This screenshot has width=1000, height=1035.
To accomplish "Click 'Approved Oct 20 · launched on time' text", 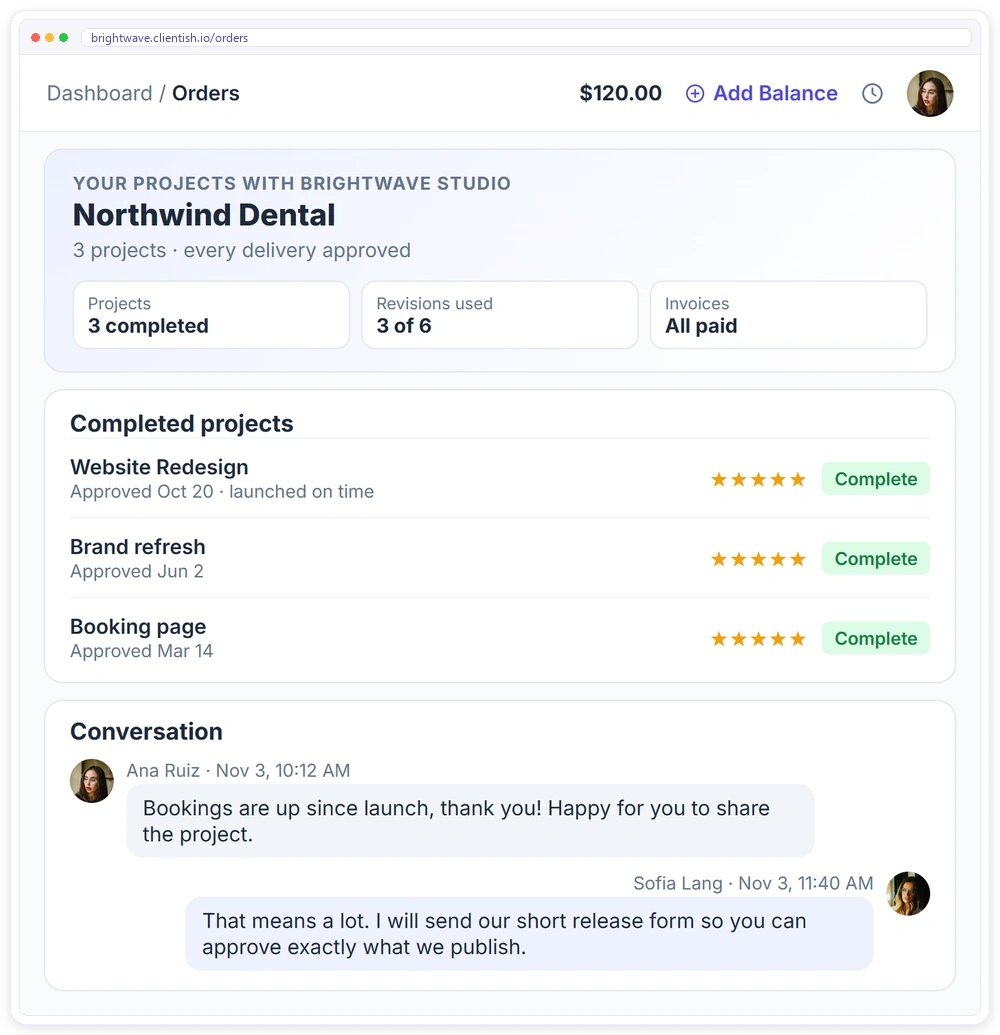I will point(222,492).
